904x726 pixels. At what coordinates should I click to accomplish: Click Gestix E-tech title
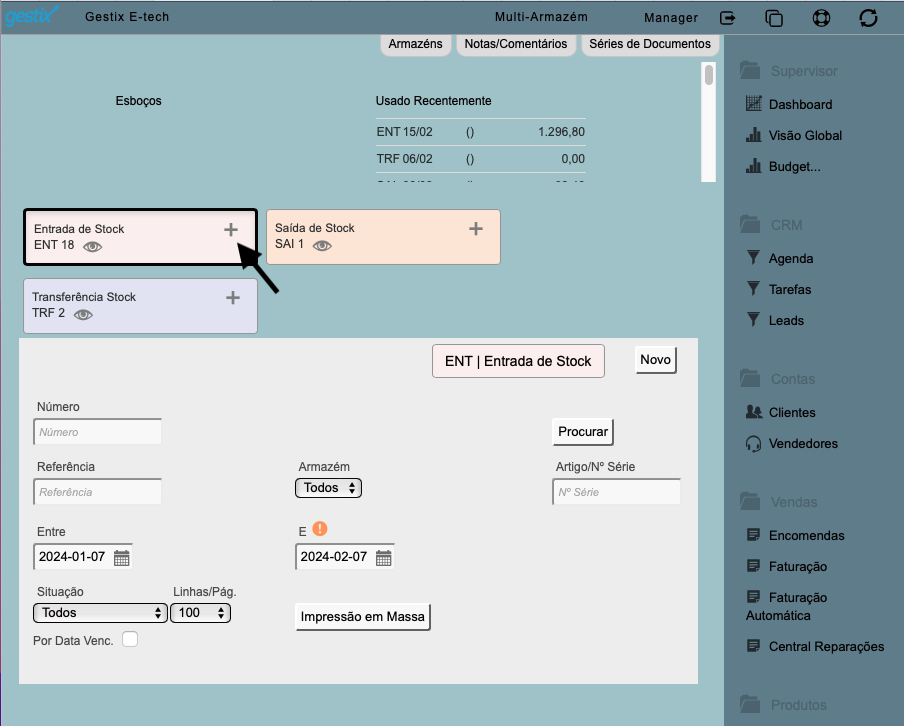[127, 17]
